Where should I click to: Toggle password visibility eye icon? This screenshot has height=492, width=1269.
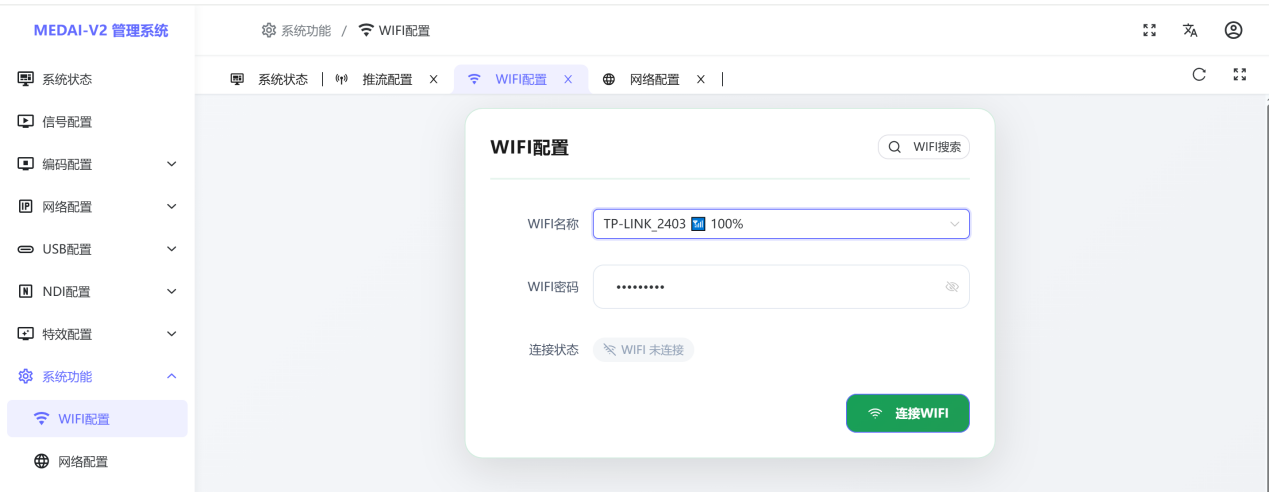(x=952, y=287)
